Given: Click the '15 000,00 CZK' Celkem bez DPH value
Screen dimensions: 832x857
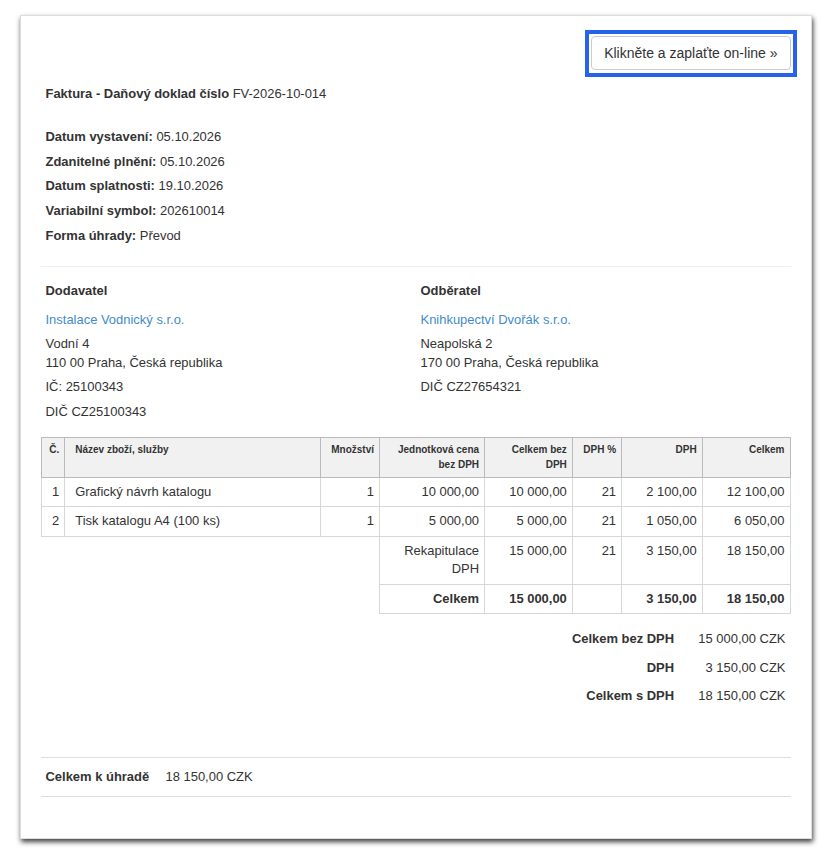Looking at the screenshot, I should tap(742, 639).
